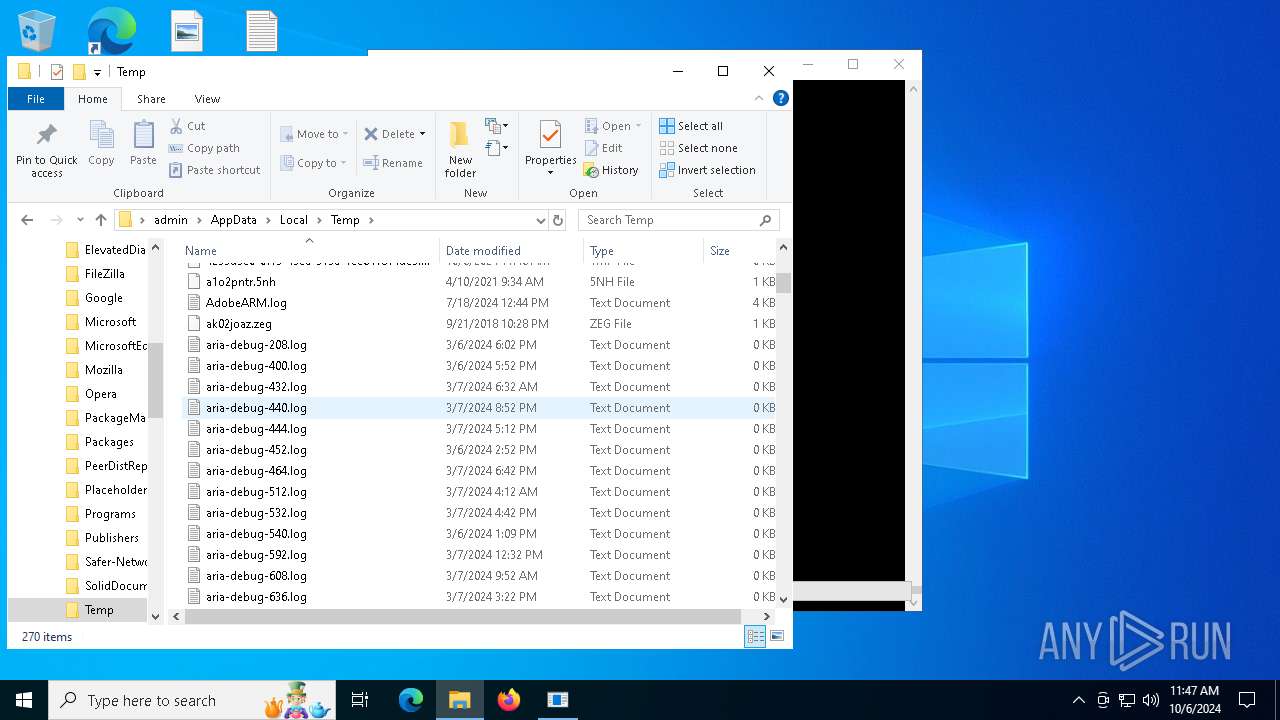Click Cut scissors in Clipboard group
The width and height of the screenshot is (1280, 720).
187,126
